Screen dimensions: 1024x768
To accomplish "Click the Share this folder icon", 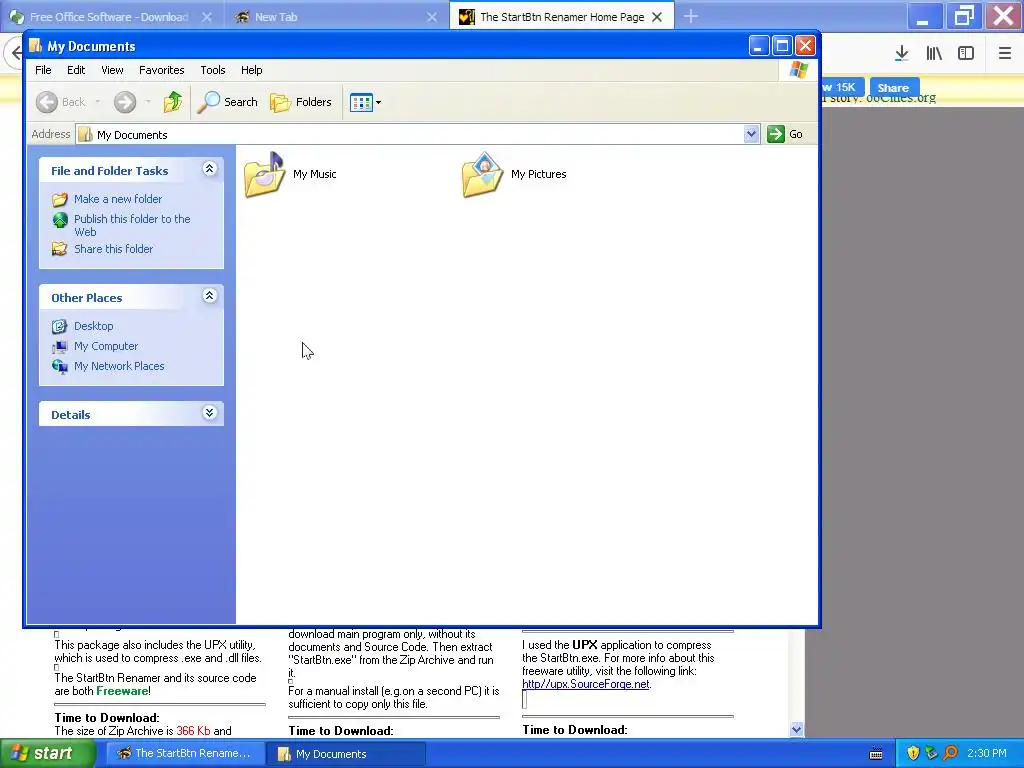I will point(59,249).
